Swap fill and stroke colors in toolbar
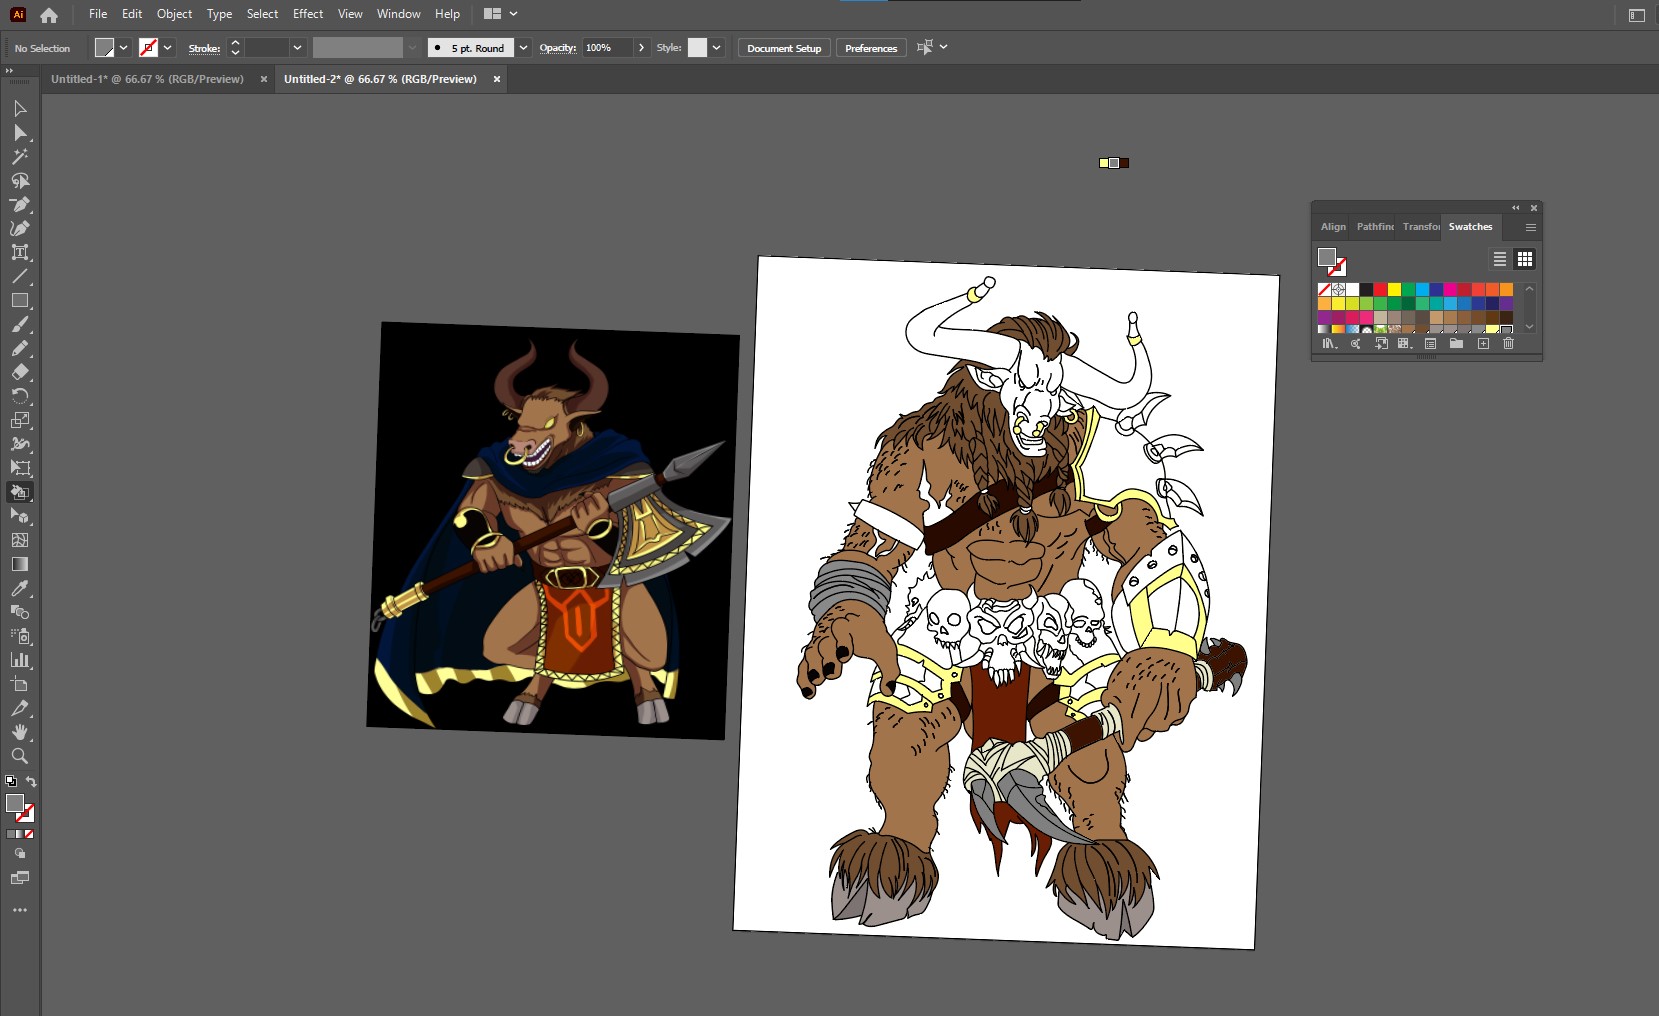 (x=31, y=782)
